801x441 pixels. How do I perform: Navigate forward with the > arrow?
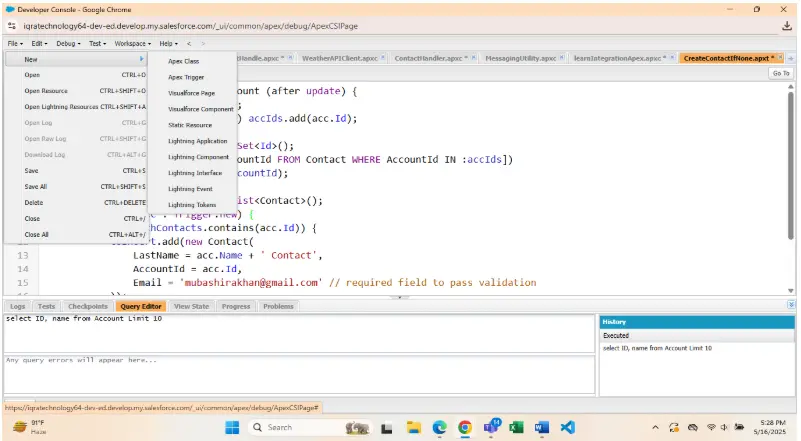click(203, 43)
